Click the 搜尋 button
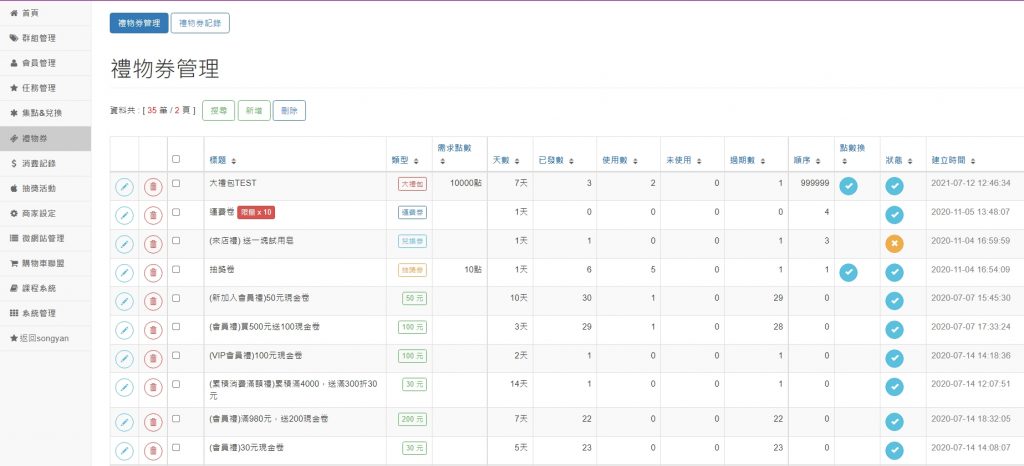 click(218, 111)
